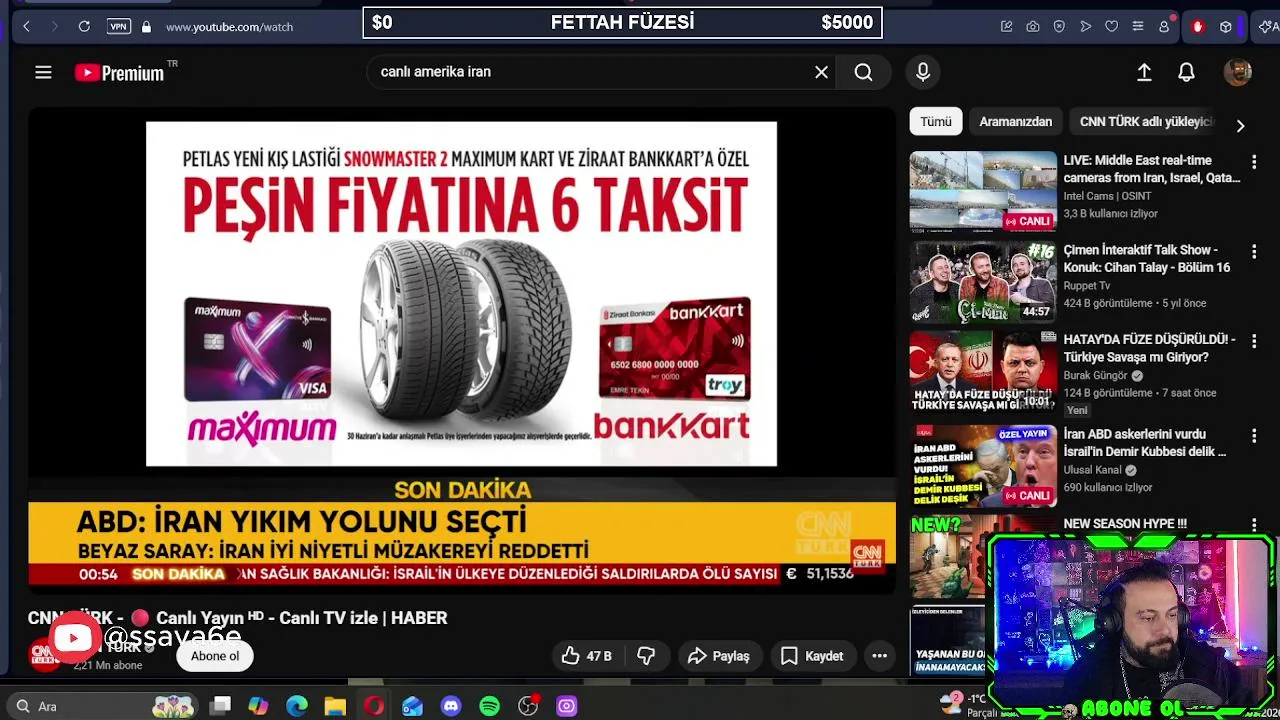
Task: Open the 'NEW SEASON HYPE !!!' video
Action: pyautogui.click(x=1125, y=524)
